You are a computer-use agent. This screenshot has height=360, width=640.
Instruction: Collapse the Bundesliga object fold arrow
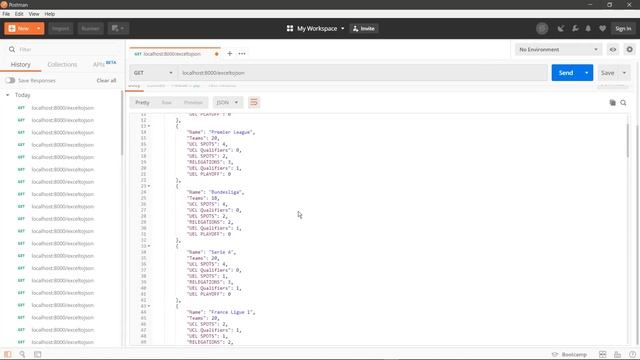(149, 186)
